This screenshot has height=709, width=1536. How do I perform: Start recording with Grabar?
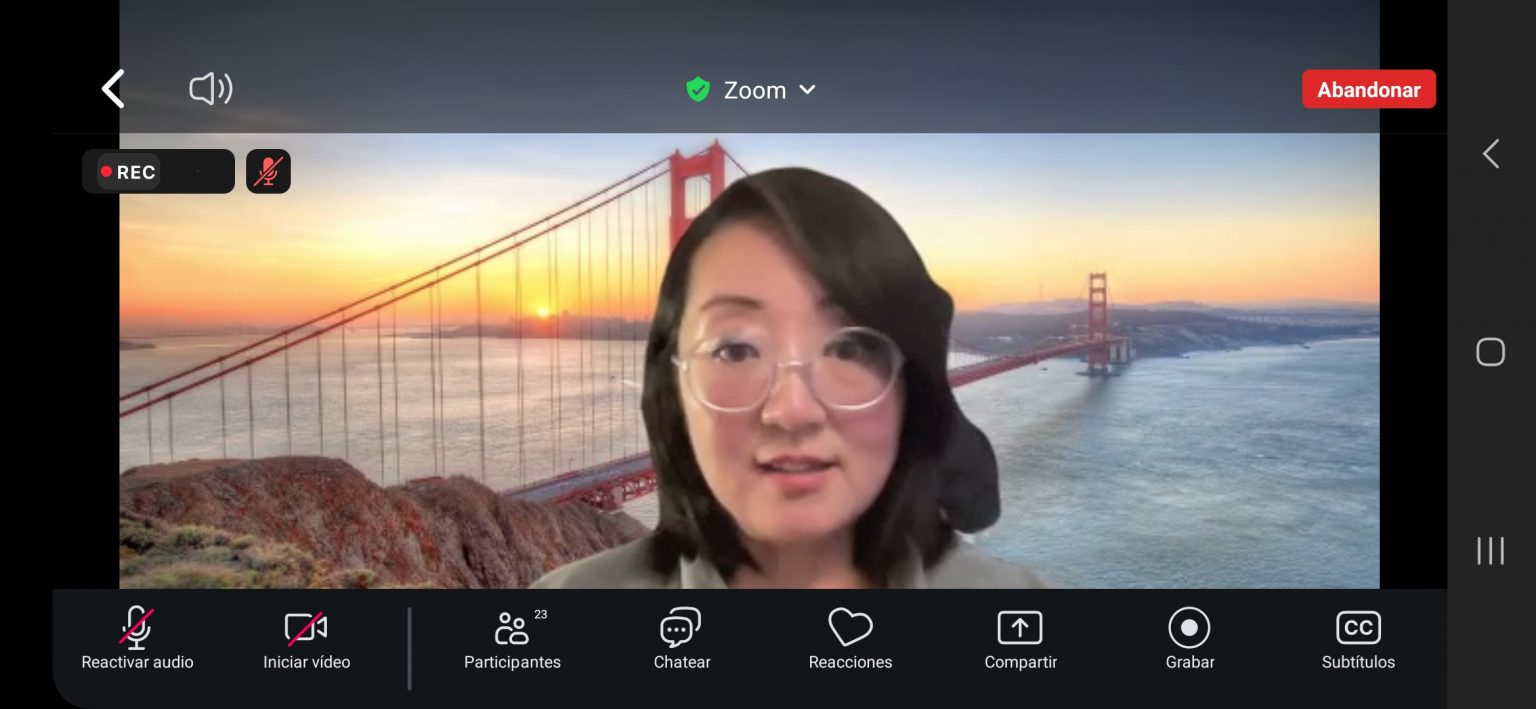point(1190,640)
